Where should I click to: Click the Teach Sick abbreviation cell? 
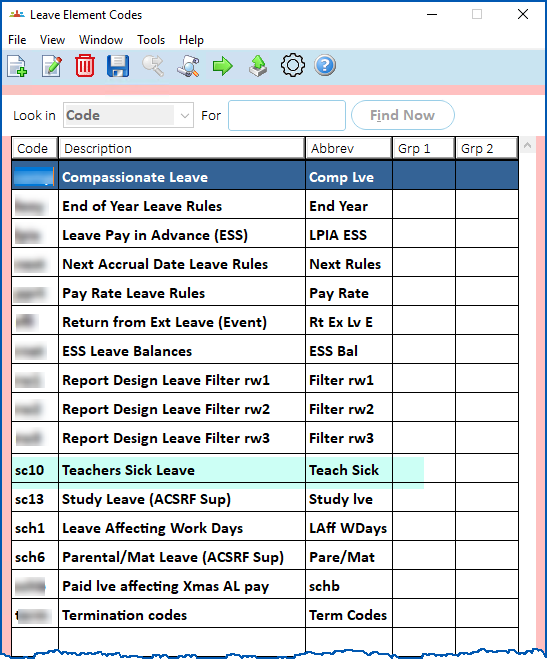click(349, 469)
